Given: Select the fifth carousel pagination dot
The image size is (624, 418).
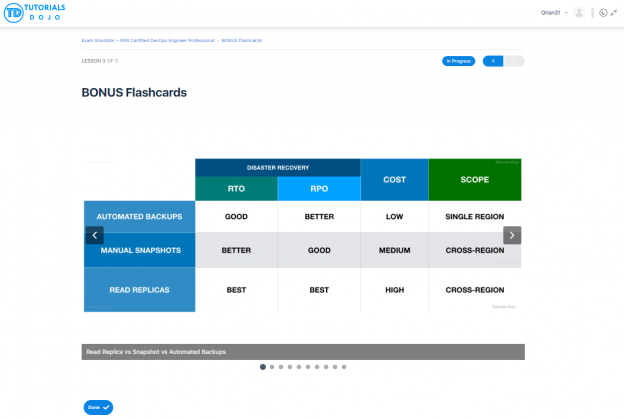Looking at the screenshot, I should pyautogui.click(x=299, y=367).
